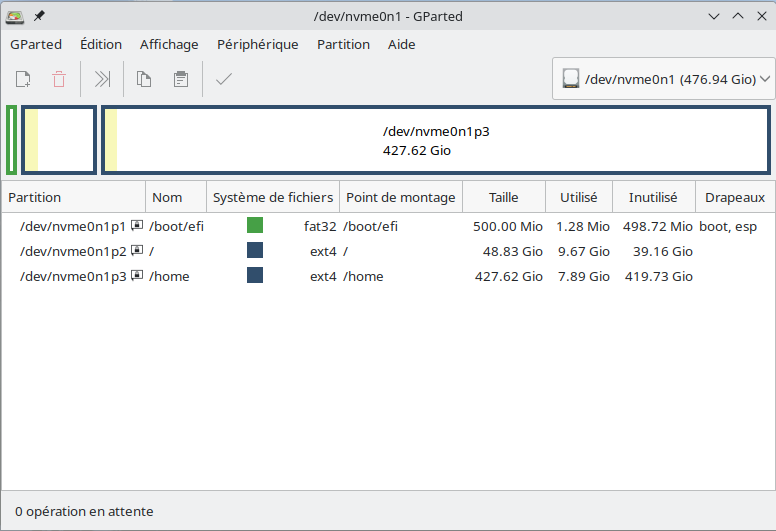
Task: Select the /dev/nvme0n1p3 427.62 Gio graphic block
Action: 436,140
